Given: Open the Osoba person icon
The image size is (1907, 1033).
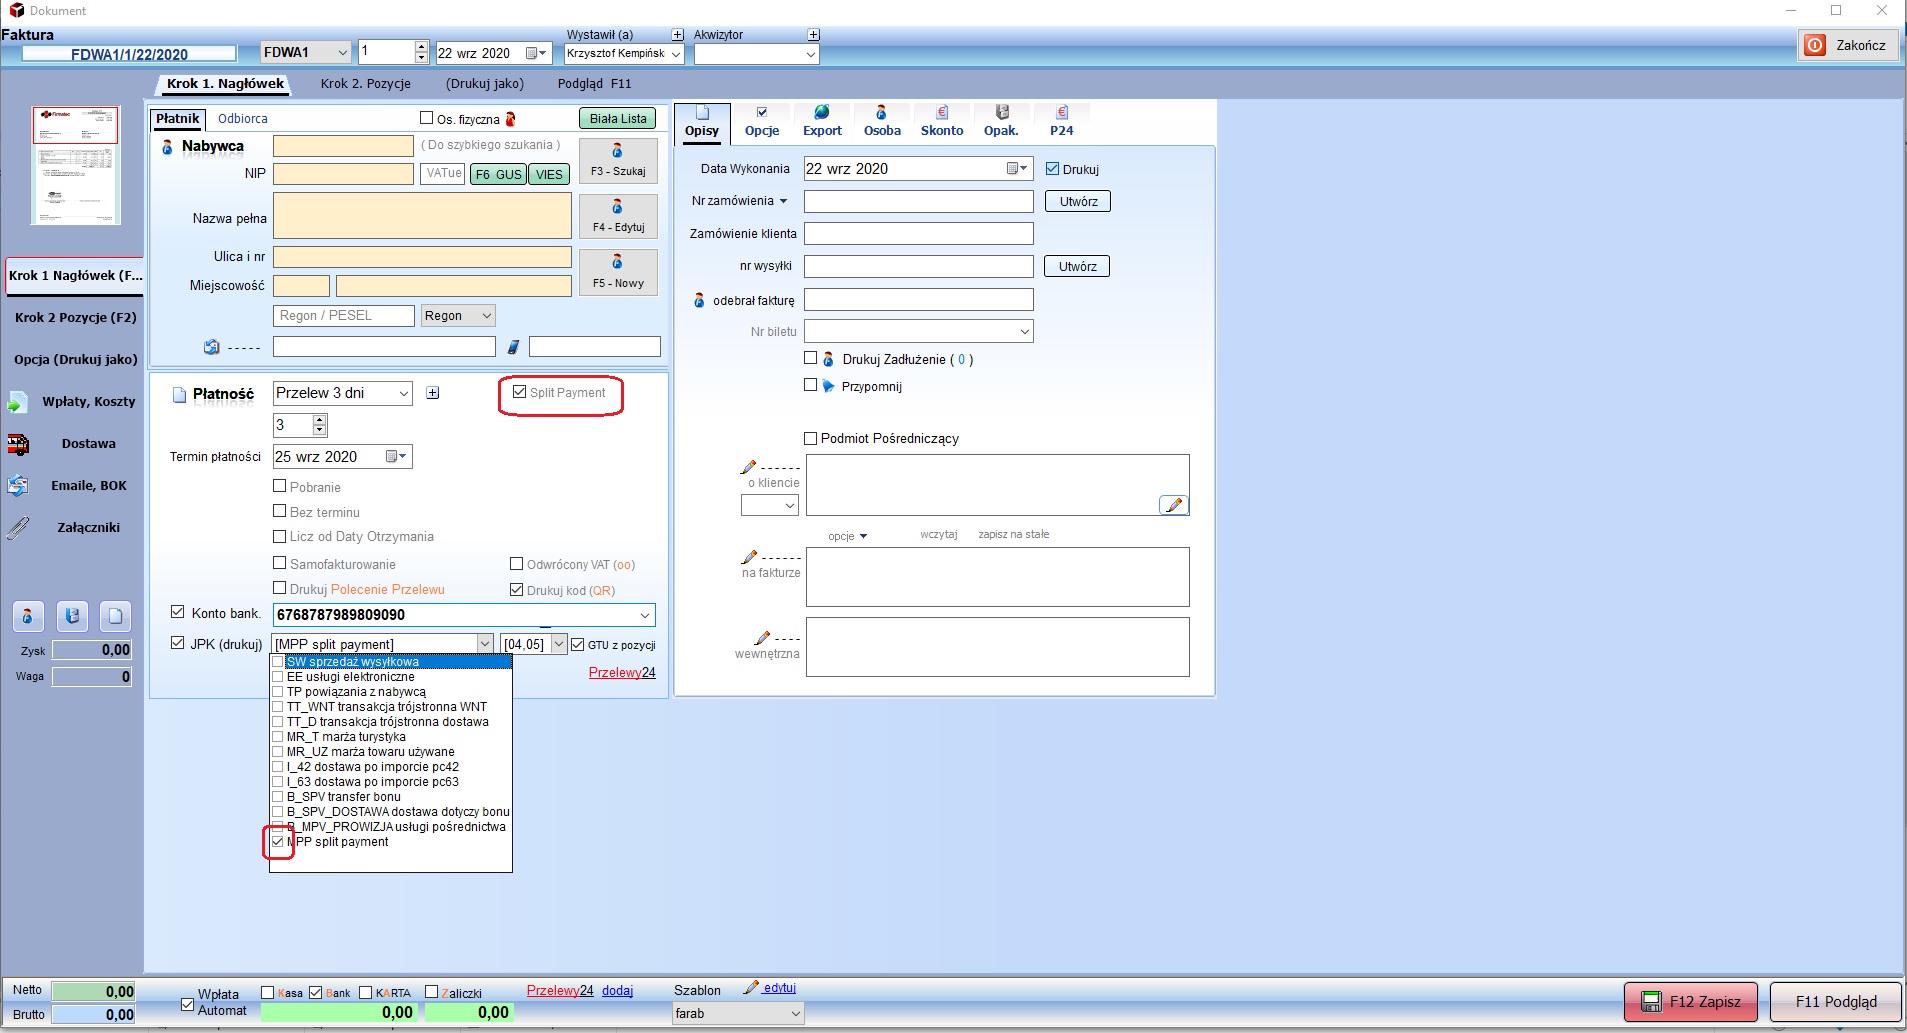Looking at the screenshot, I should click(x=881, y=112).
